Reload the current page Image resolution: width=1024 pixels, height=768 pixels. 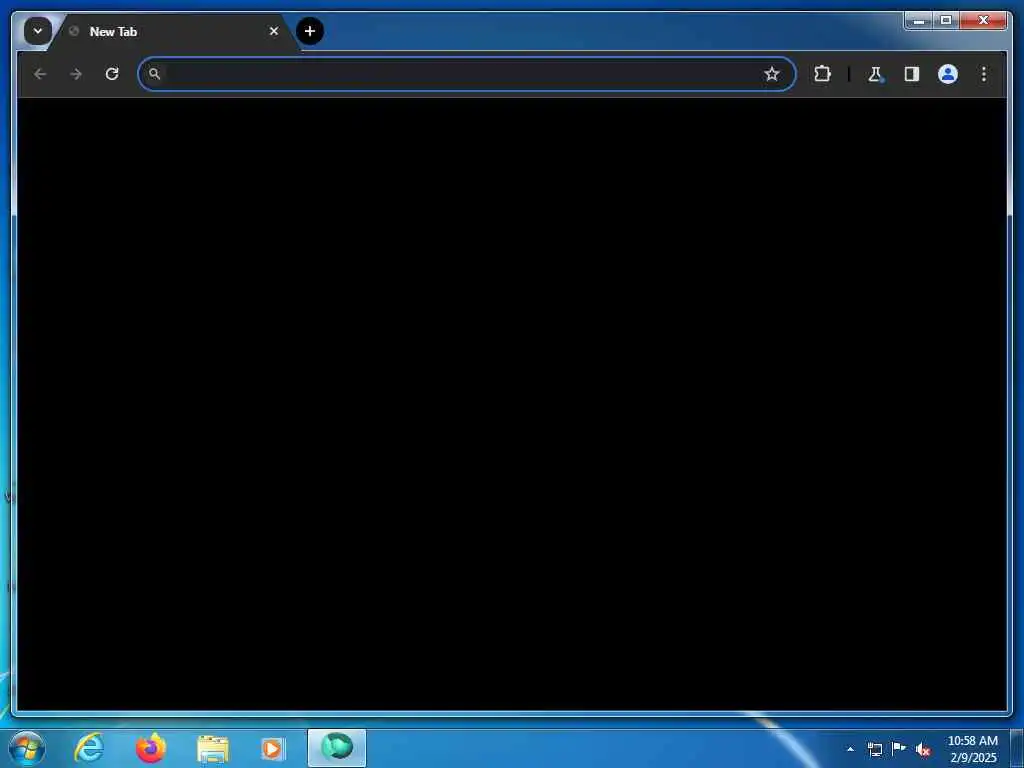pyautogui.click(x=112, y=74)
